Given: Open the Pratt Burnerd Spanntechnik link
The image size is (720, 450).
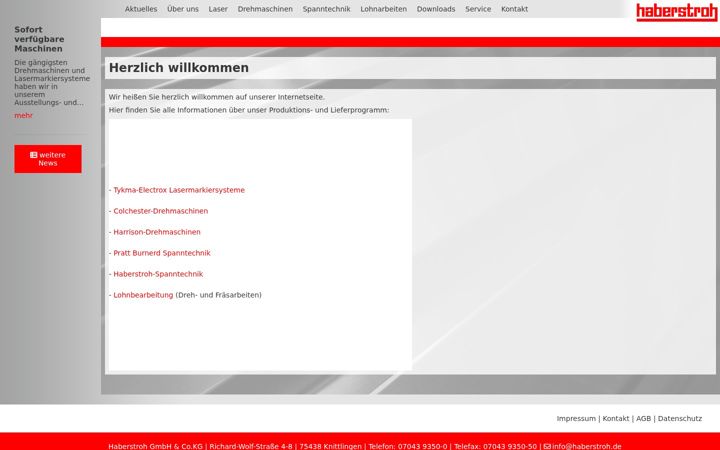Looking at the screenshot, I should [x=162, y=253].
